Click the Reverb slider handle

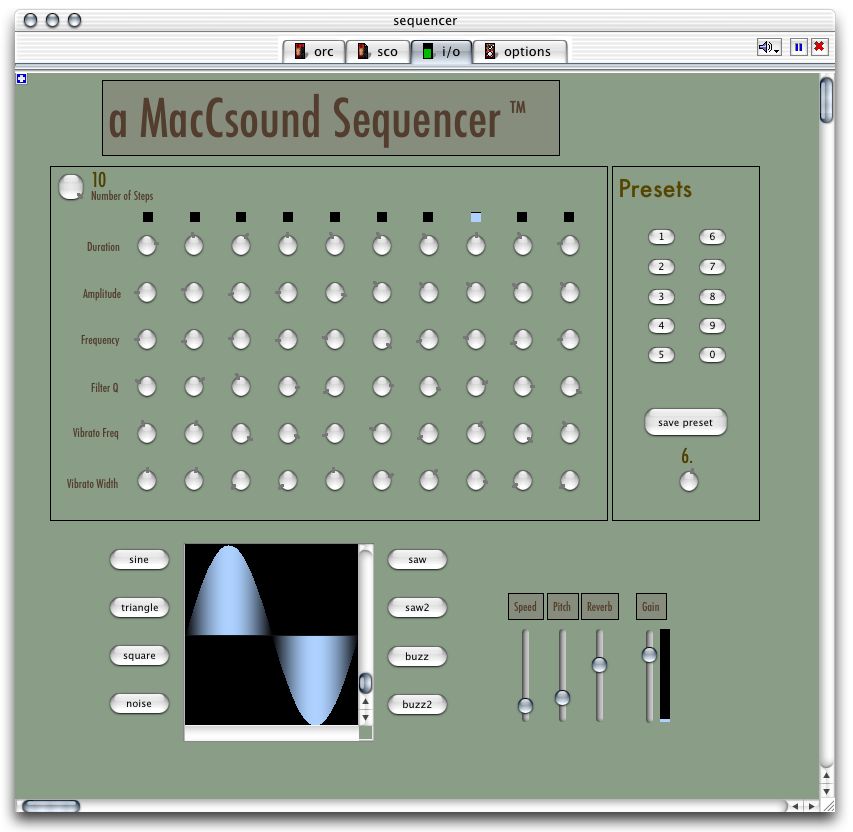[x=599, y=664]
